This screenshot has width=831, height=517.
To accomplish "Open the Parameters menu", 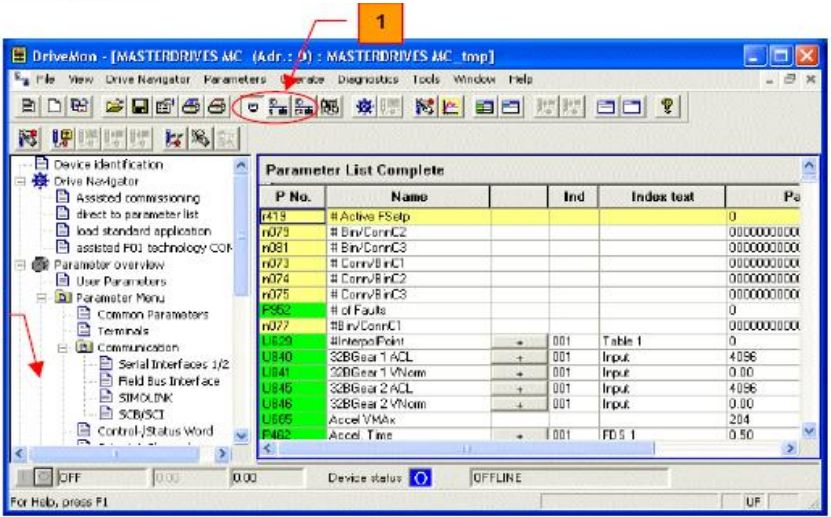I will 235,79.
